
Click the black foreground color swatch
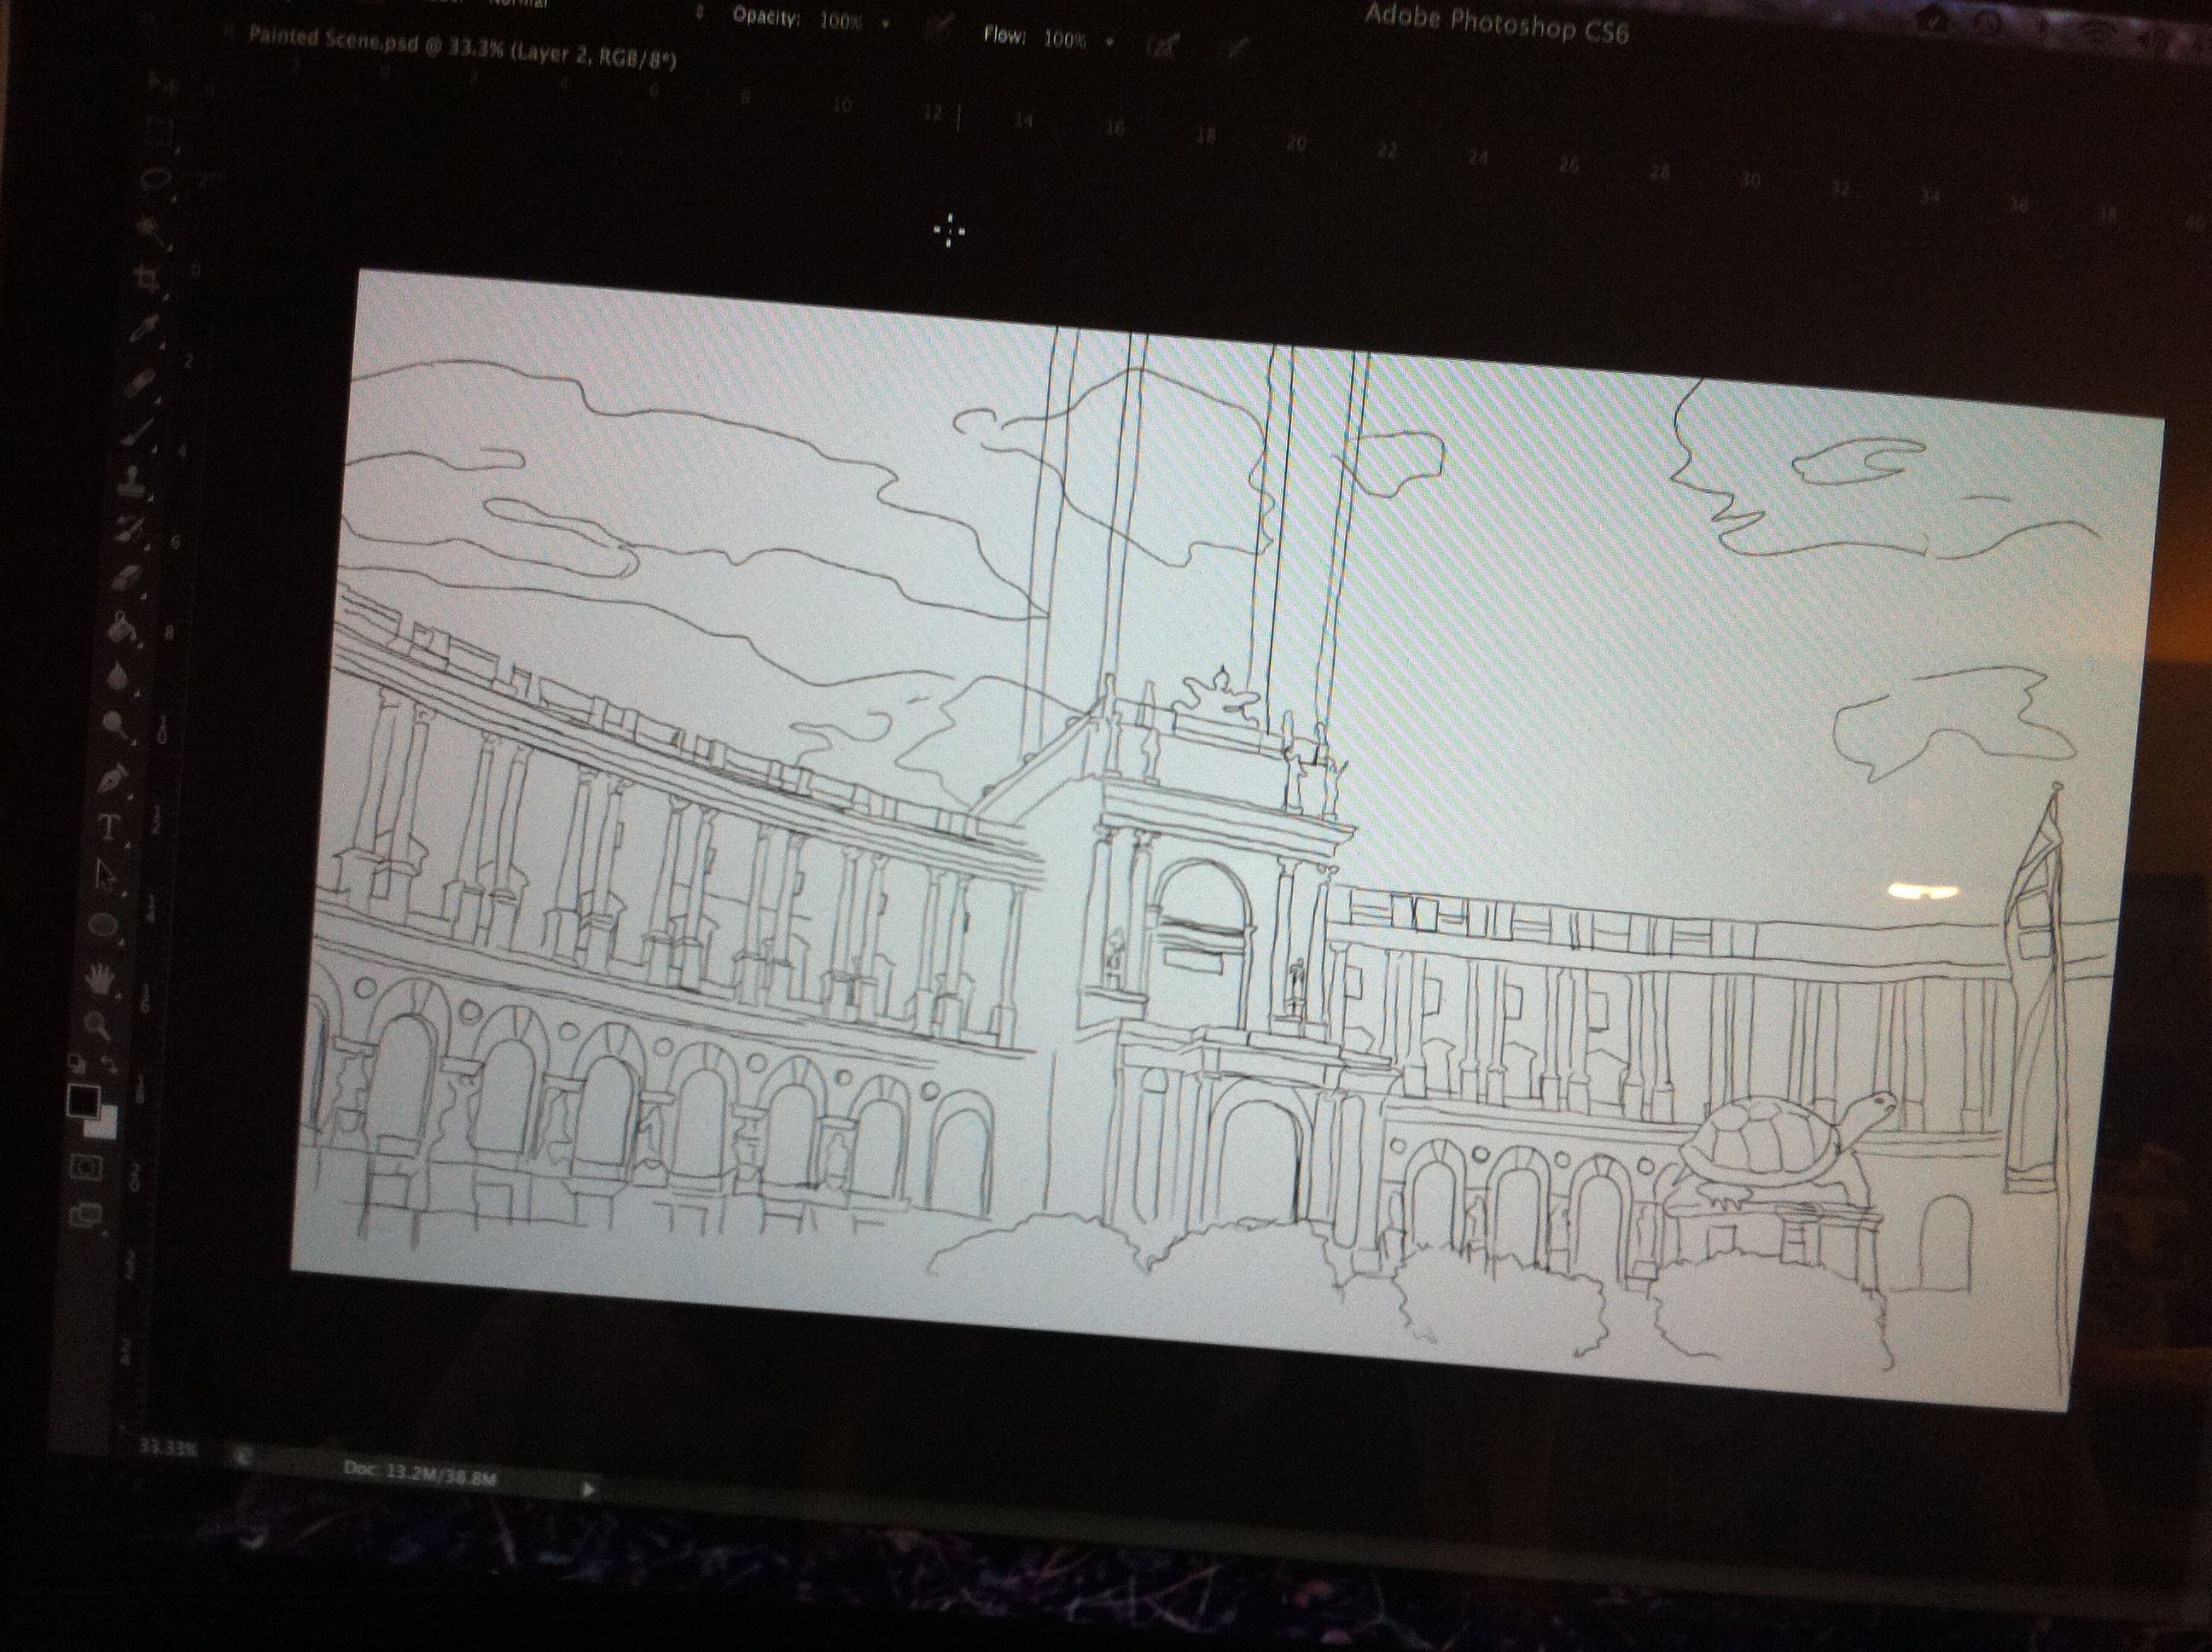(82, 1100)
